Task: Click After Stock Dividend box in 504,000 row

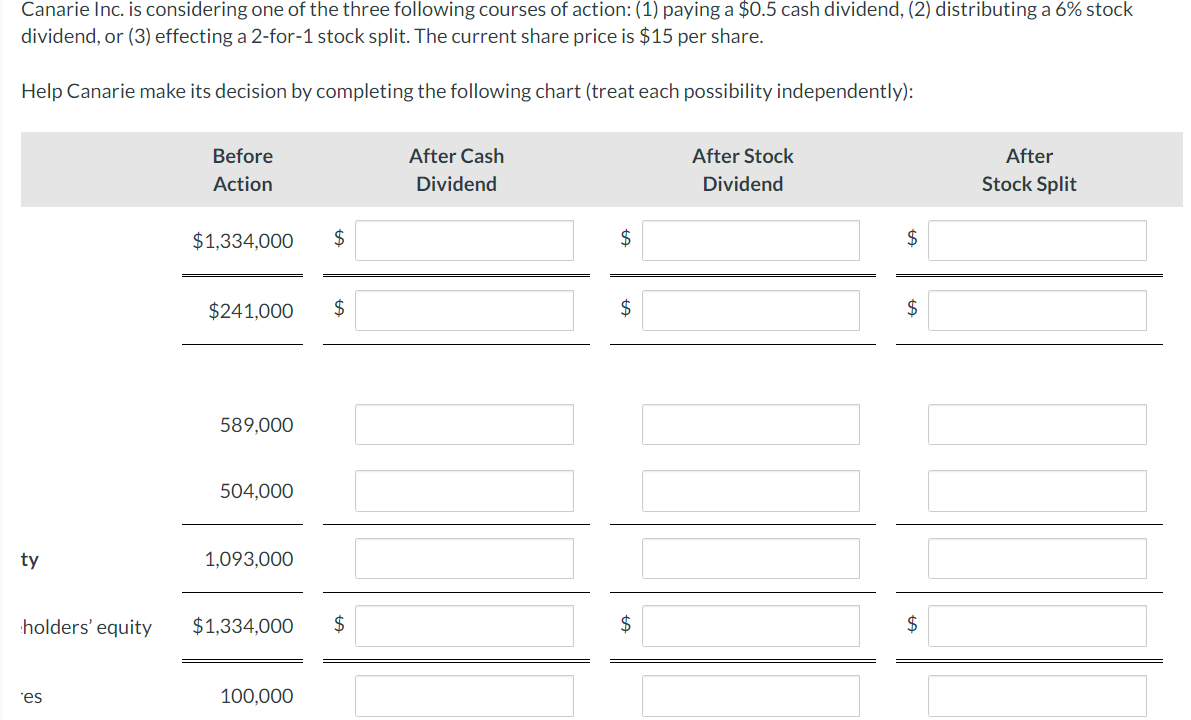Action: click(750, 491)
